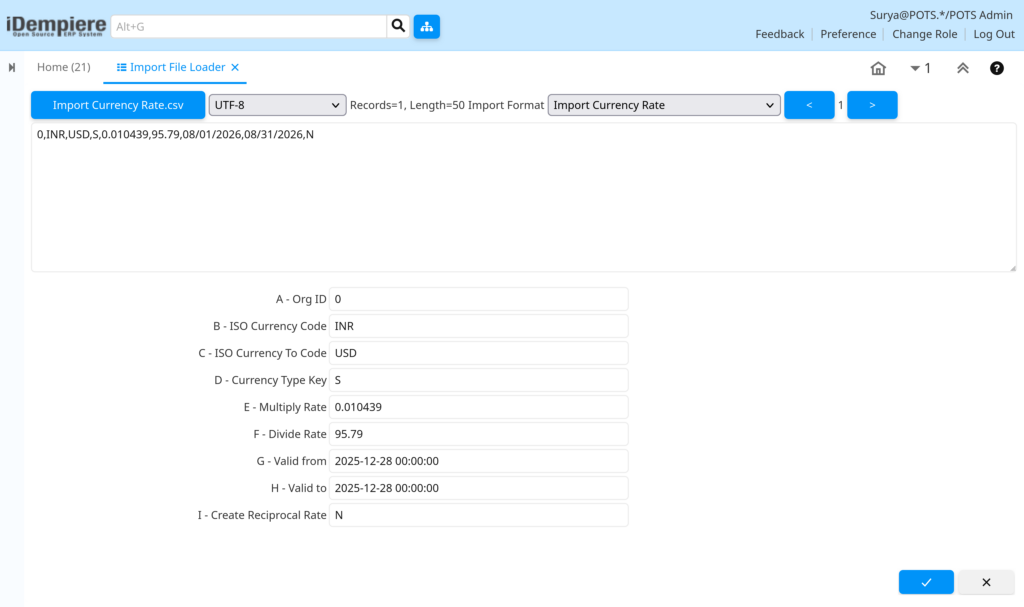Click the global search magnifier icon

point(398,26)
